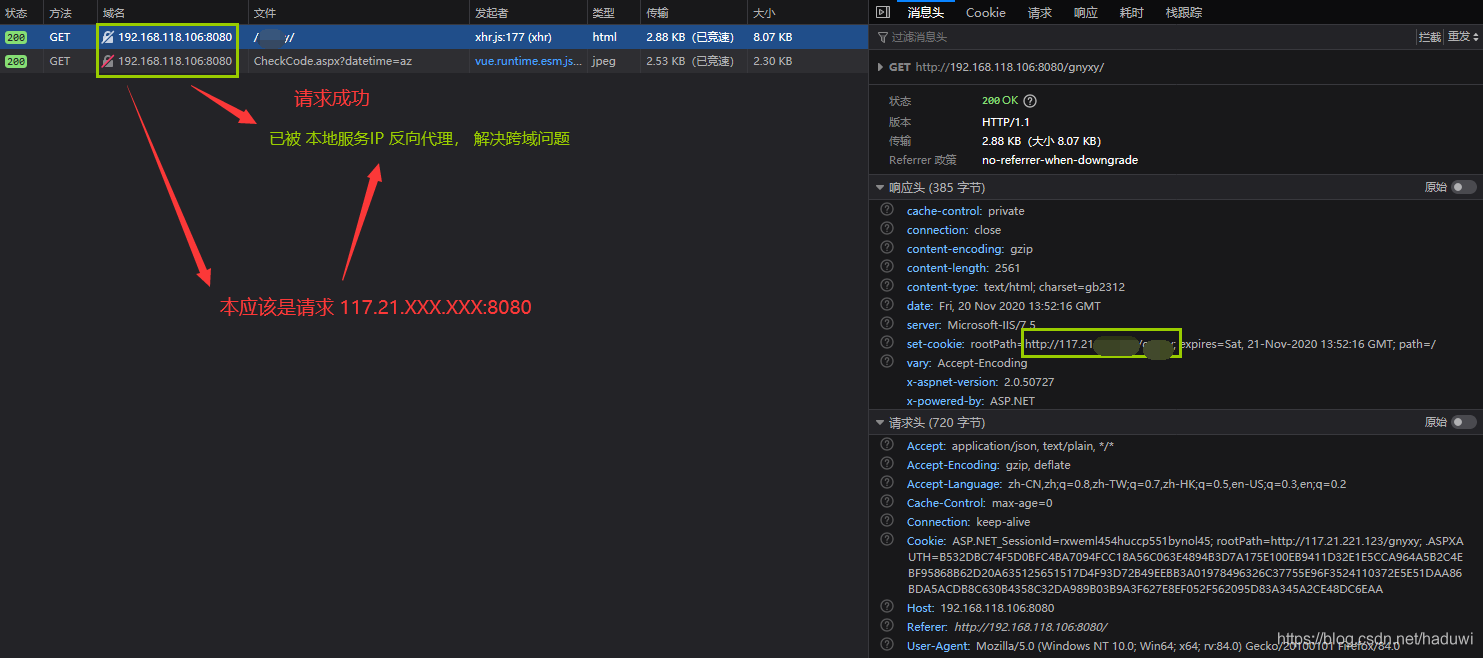Collapse the 响应头 response headers section
The width and height of the screenshot is (1483, 658).
pyautogui.click(x=880, y=187)
